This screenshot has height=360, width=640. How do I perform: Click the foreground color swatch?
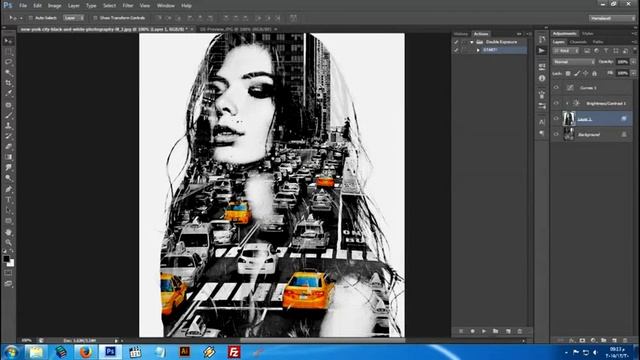(6, 259)
